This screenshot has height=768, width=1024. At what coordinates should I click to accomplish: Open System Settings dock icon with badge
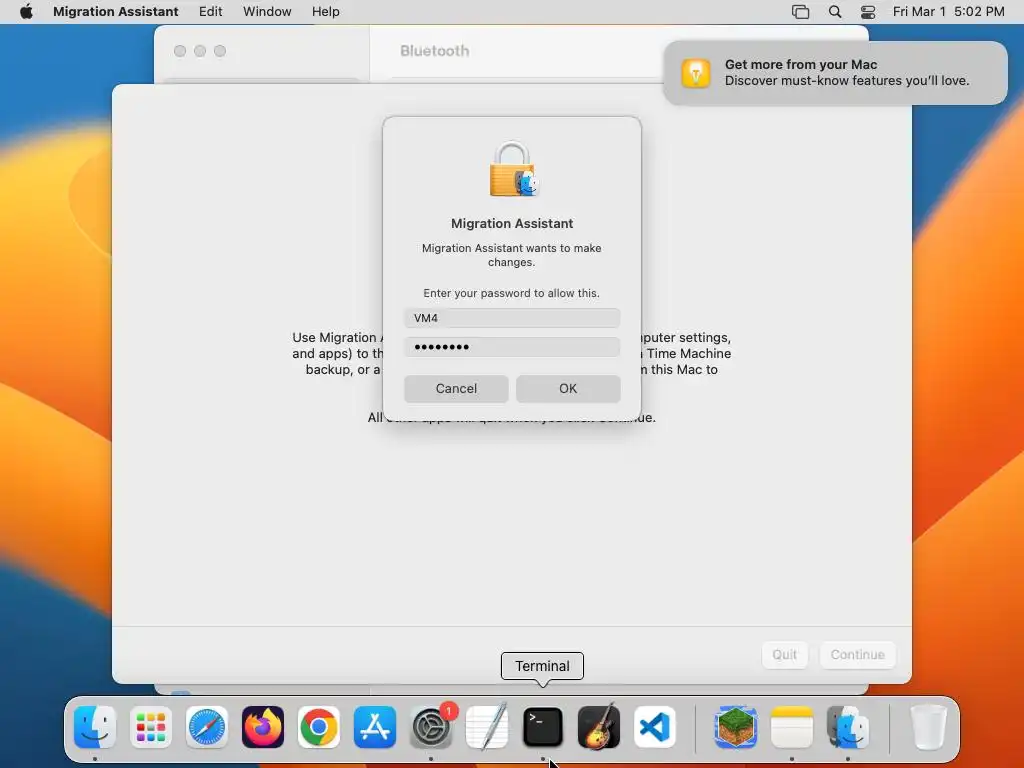431,727
